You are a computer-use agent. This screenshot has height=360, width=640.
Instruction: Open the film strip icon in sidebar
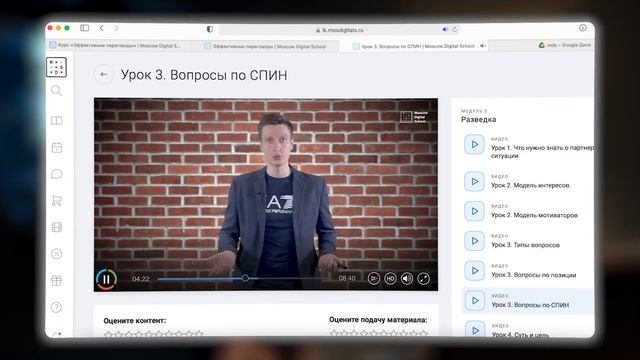57,227
